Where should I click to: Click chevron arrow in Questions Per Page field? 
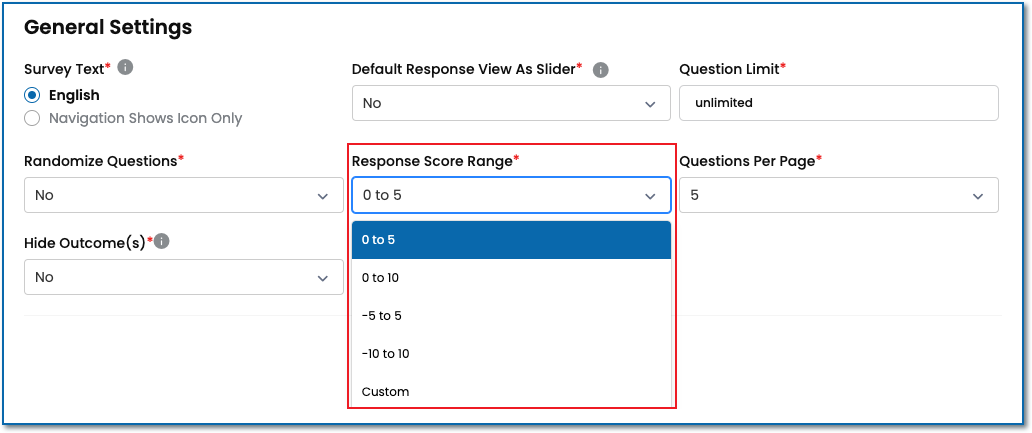[978, 196]
